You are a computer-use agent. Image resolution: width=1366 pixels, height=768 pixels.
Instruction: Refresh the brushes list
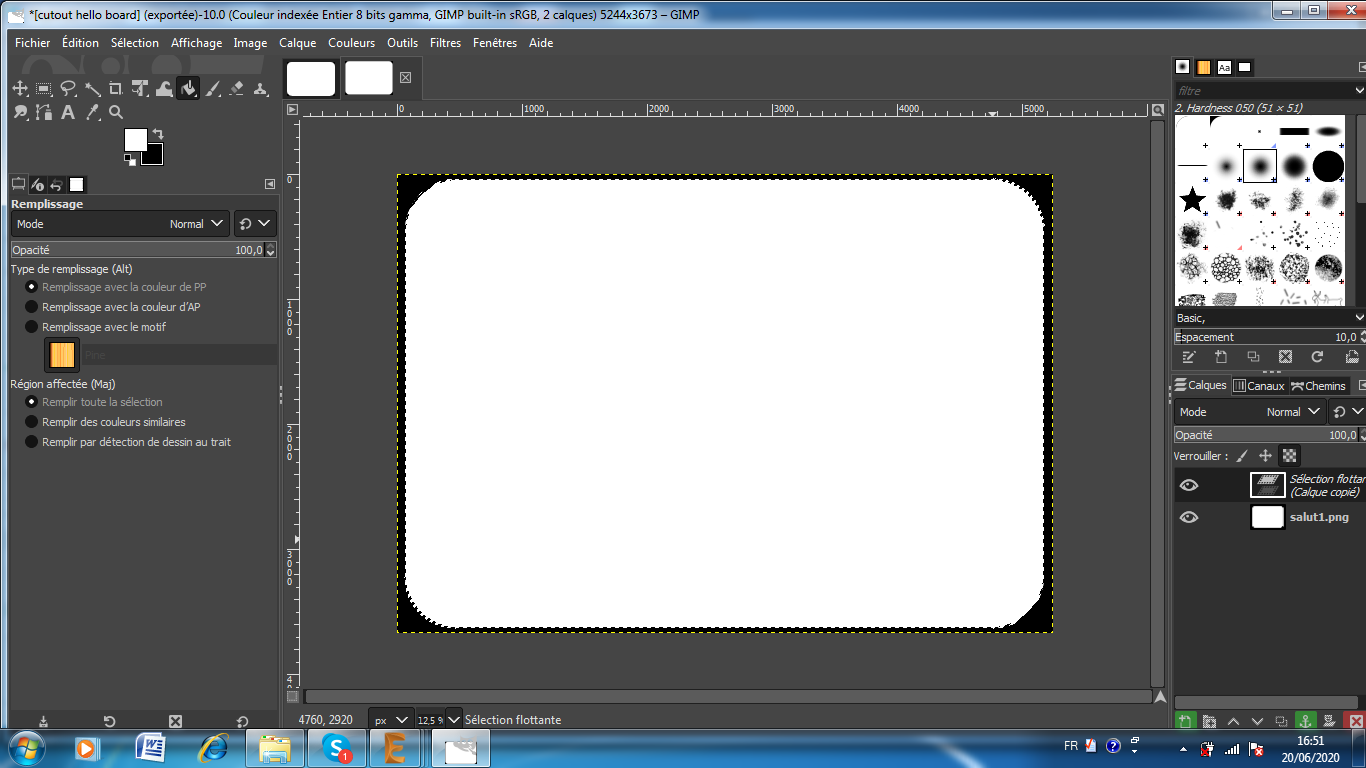pos(1317,357)
